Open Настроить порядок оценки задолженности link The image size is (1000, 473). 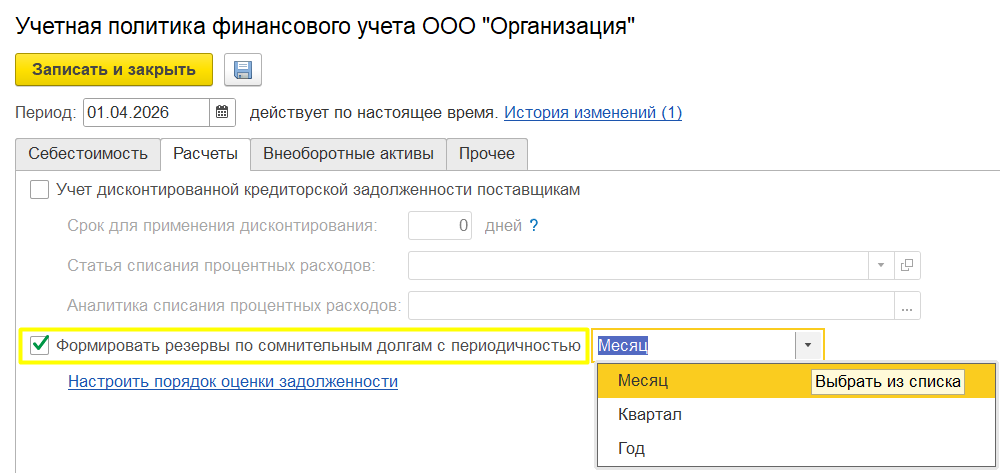tap(233, 382)
